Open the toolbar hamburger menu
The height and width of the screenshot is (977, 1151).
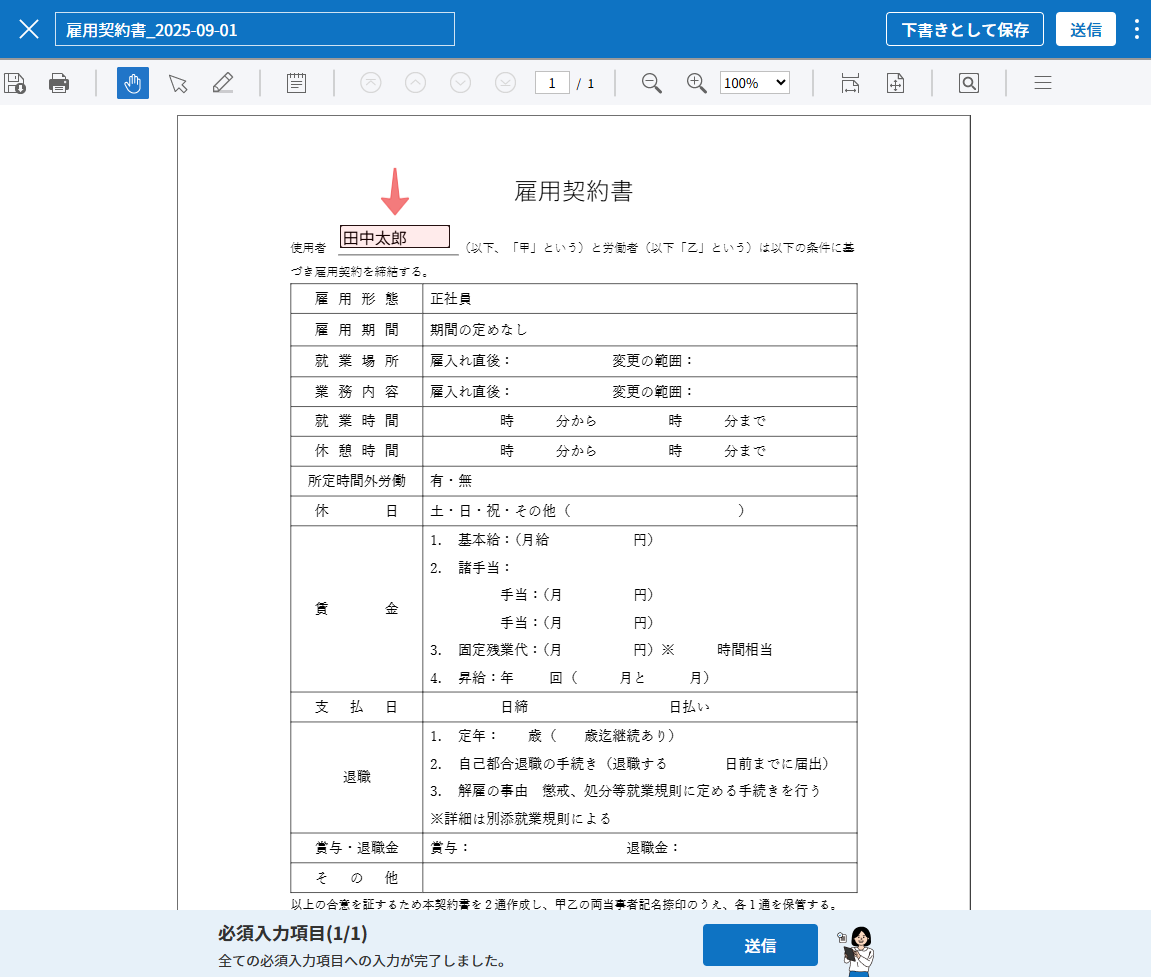click(1043, 83)
